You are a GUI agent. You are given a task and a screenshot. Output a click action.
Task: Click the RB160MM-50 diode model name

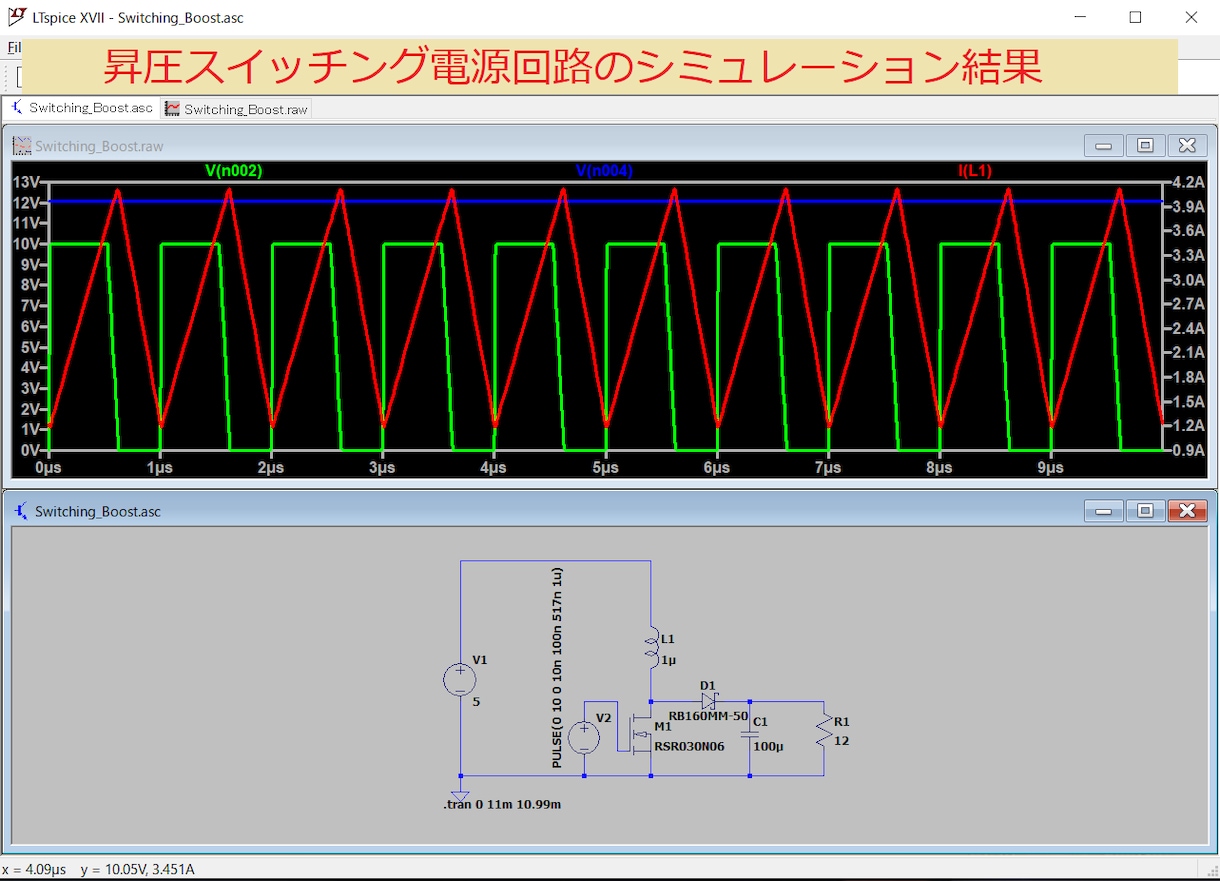tap(708, 716)
